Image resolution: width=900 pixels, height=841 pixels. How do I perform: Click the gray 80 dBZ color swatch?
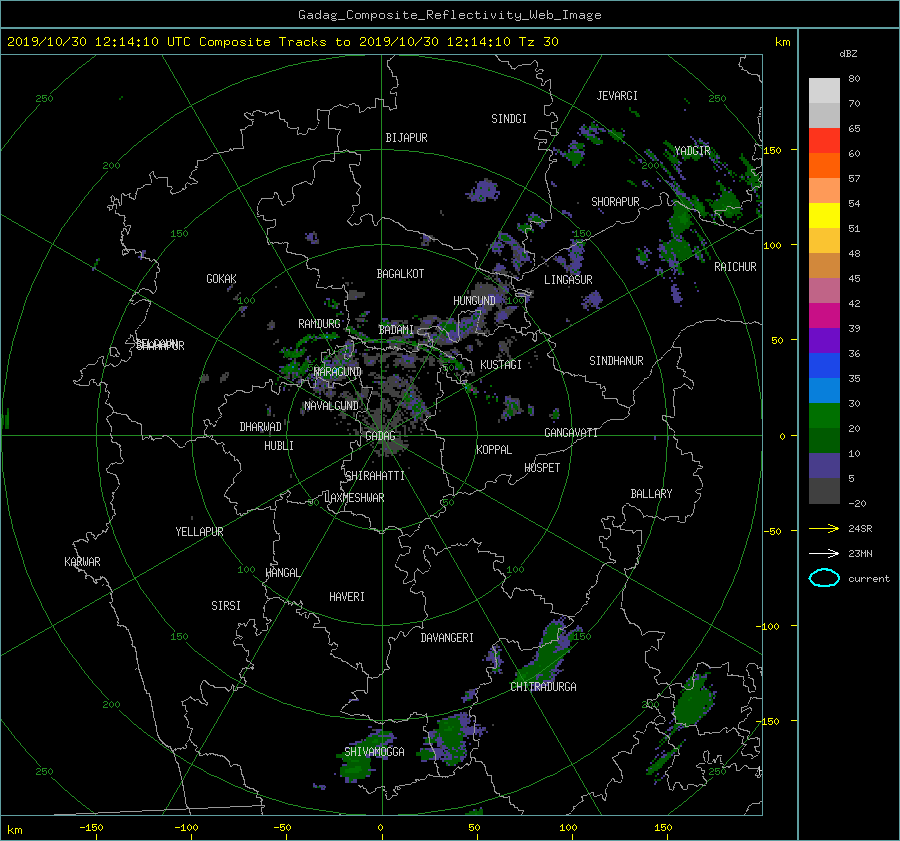824,90
